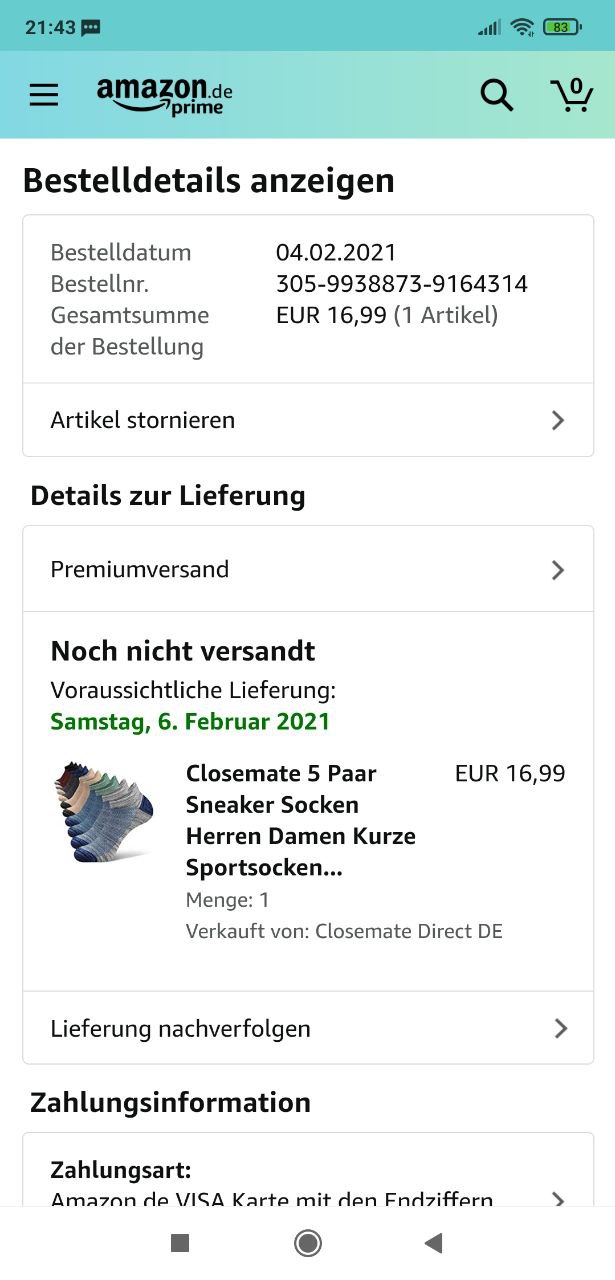Image resolution: width=615 pixels, height=1280 pixels.
Task: Expand chevron next to Lieferung nachverfolgen
Action: pyautogui.click(x=560, y=1028)
